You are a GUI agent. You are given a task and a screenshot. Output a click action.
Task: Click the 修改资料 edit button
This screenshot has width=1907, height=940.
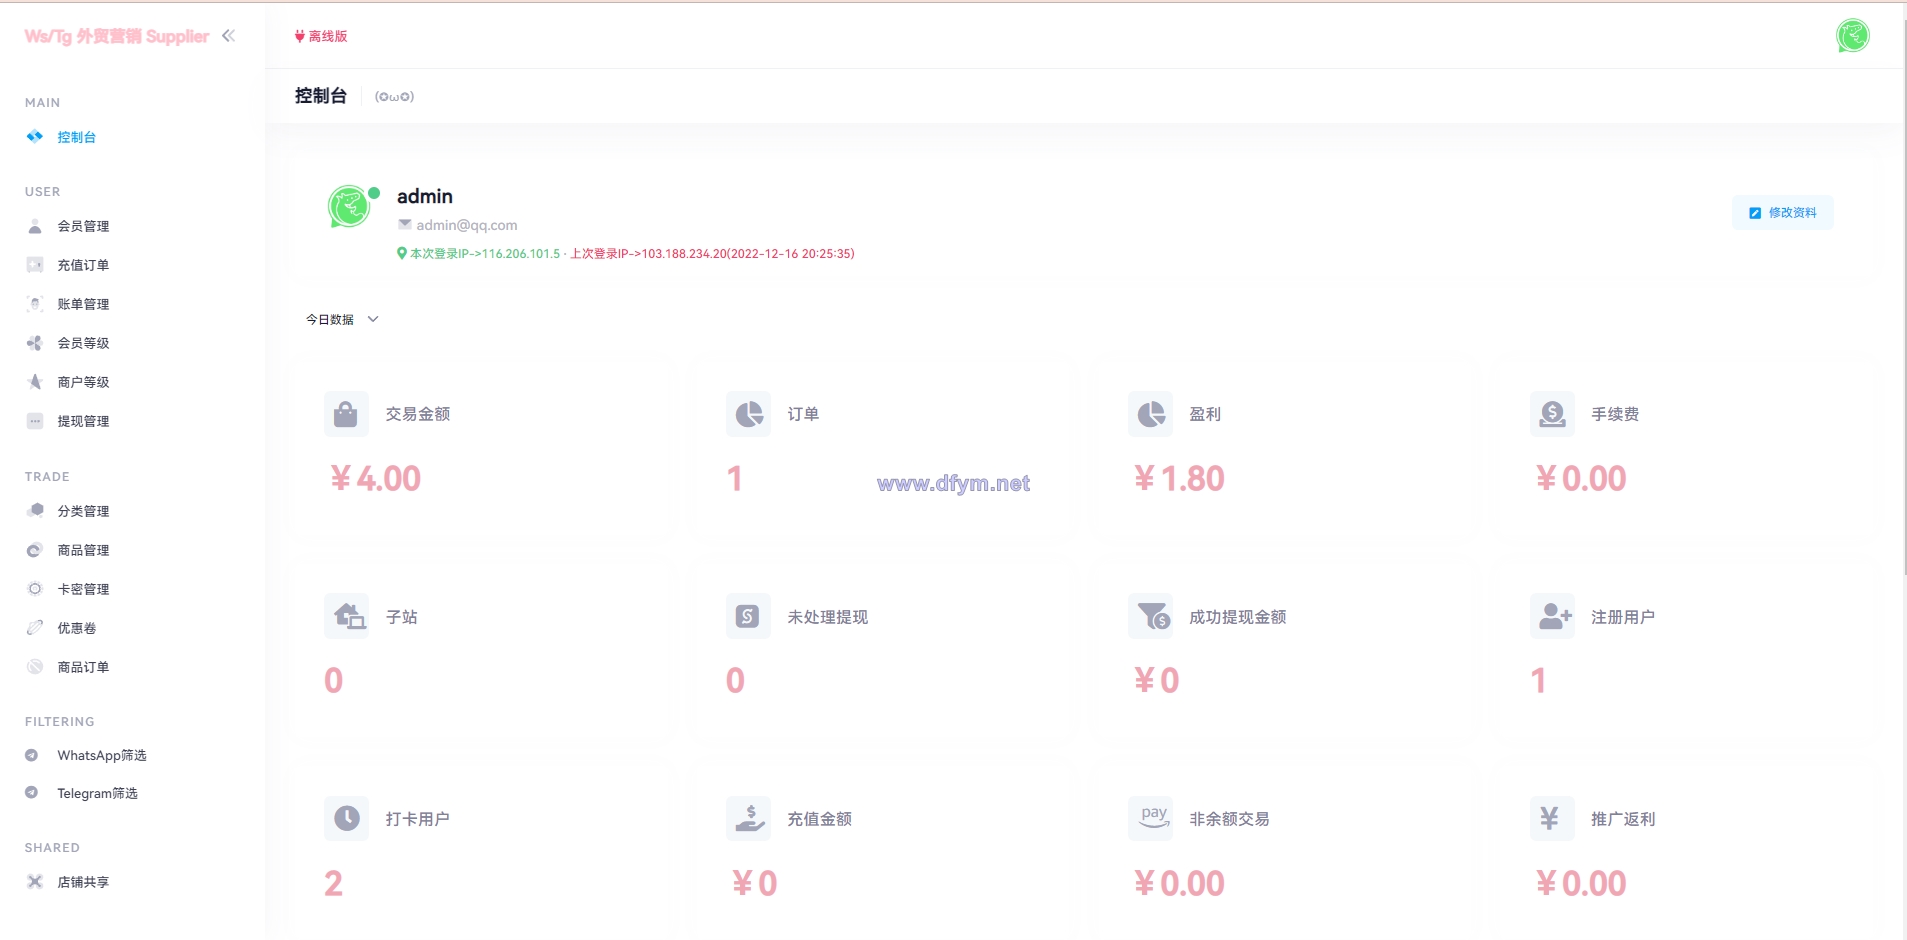1782,213
